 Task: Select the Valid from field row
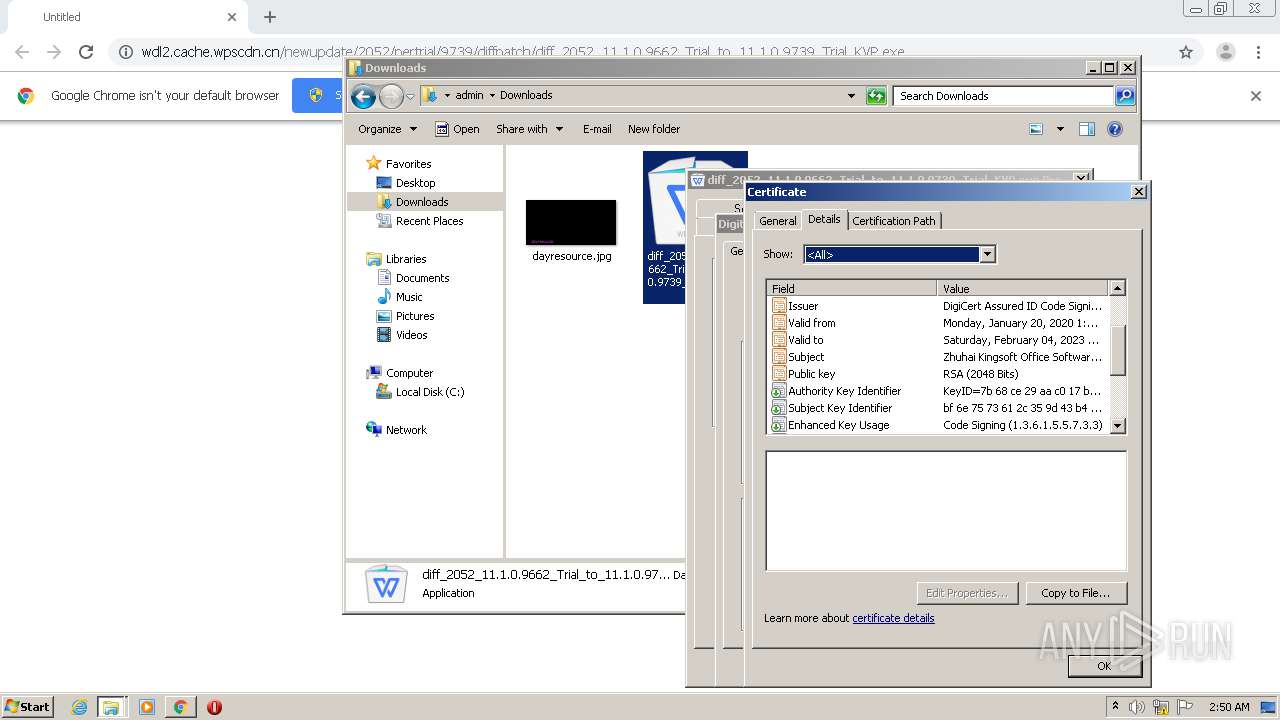click(938, 323)
